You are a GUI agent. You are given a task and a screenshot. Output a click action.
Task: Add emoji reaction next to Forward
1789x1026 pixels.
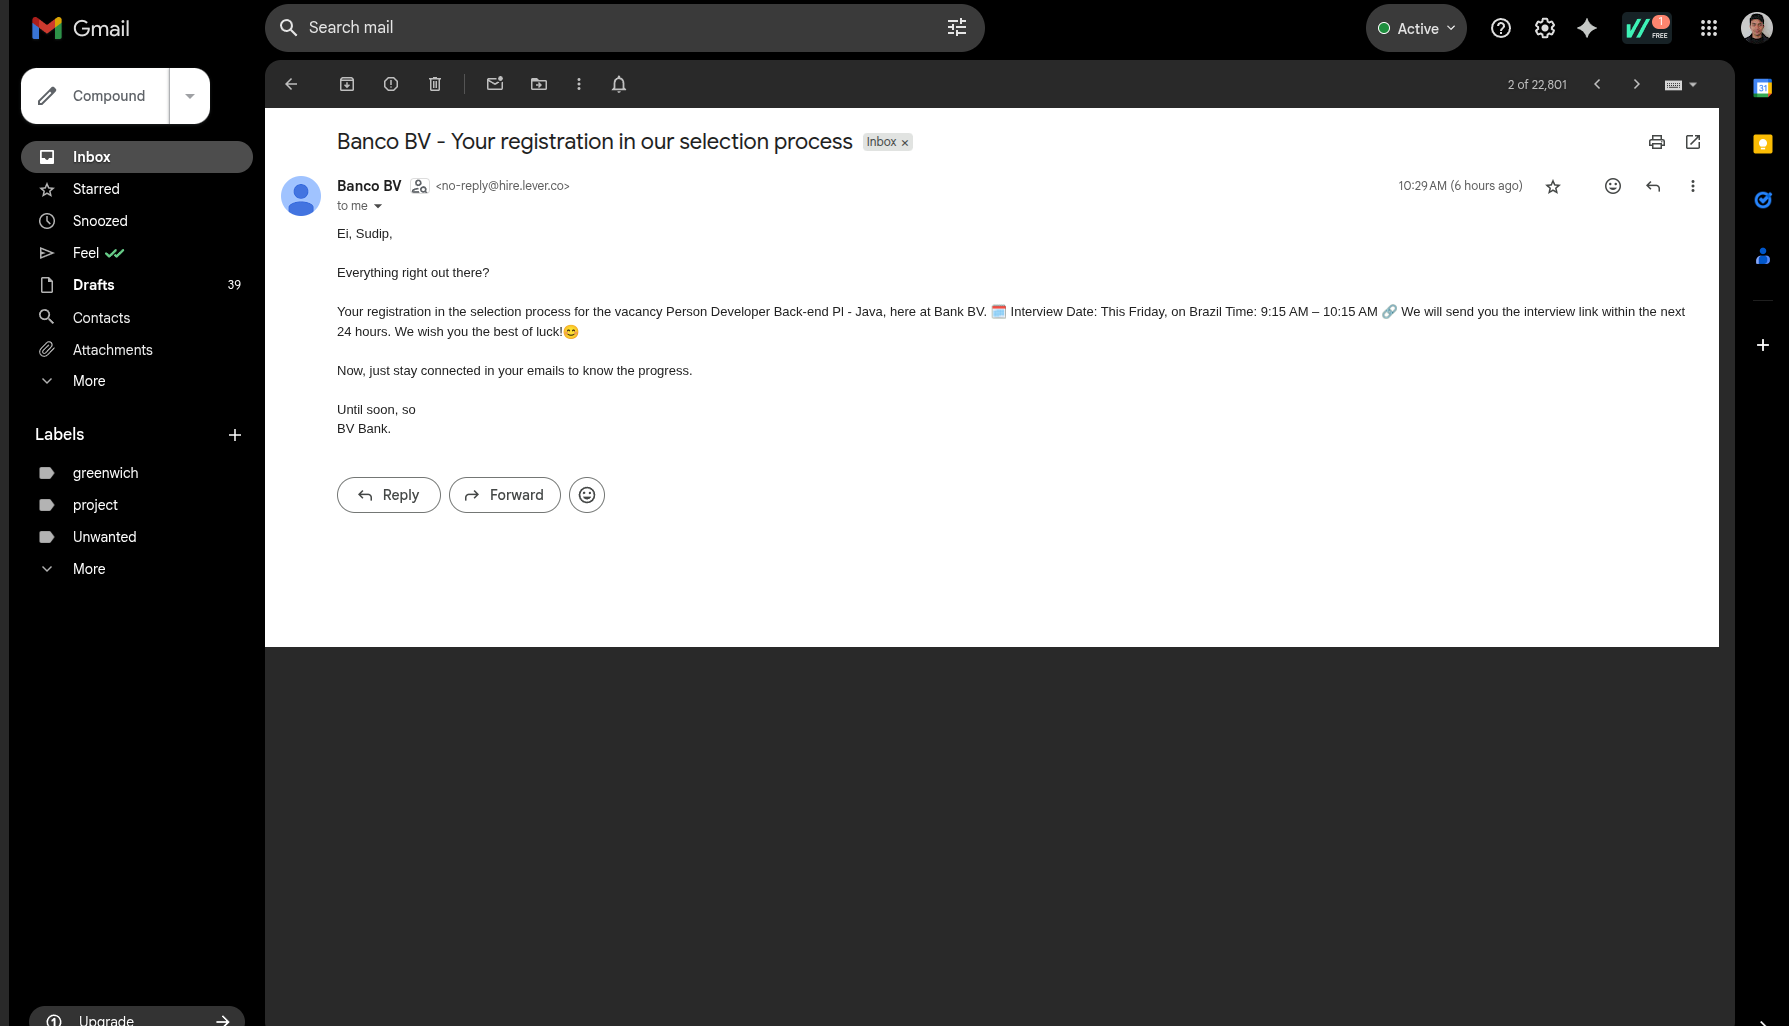(587, 495)
